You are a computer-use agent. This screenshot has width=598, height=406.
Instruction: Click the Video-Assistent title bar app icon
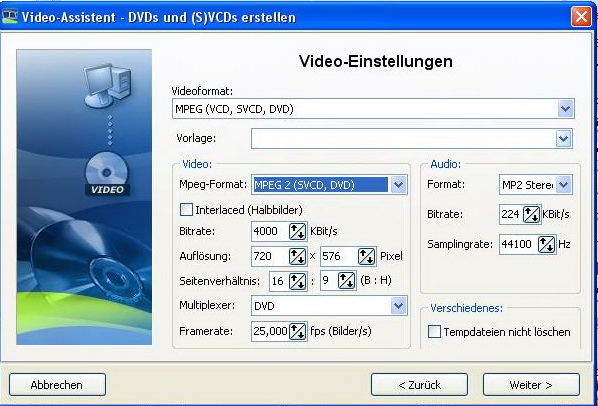10,17
